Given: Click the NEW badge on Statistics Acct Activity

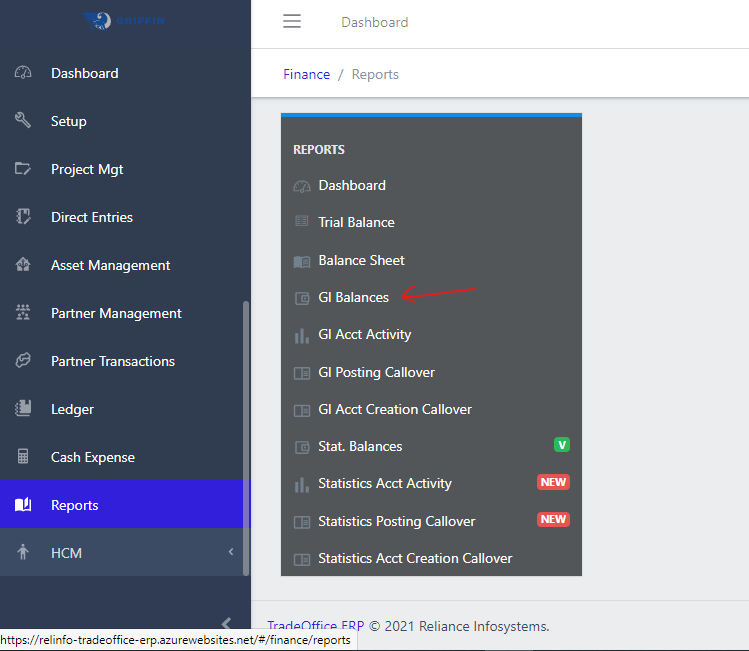Looking at the screenshot, I should pyautogui.click(x=553, y=482).
